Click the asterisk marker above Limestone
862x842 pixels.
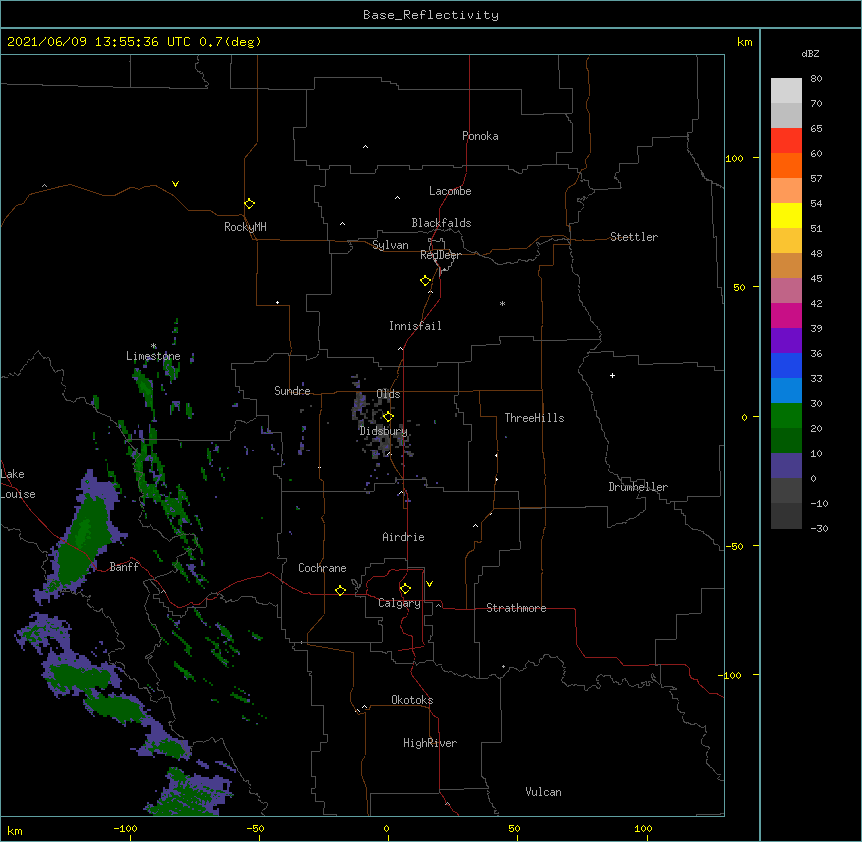click(x=154, y=346)
